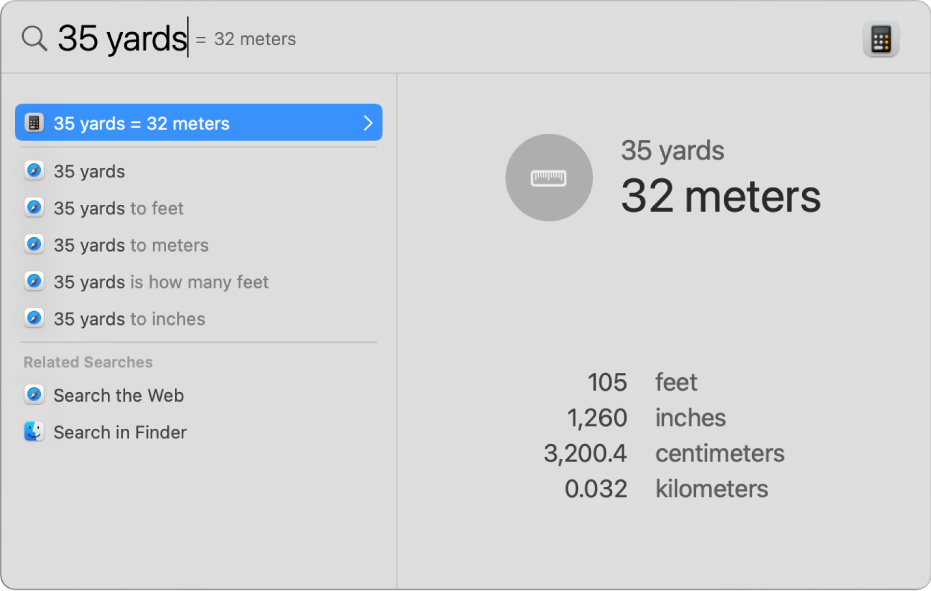Click Safari icon beside '35 yards to inches'
The height and width of the screenshot is (591, 931).
pyautogui.click(x=34, y=319)
